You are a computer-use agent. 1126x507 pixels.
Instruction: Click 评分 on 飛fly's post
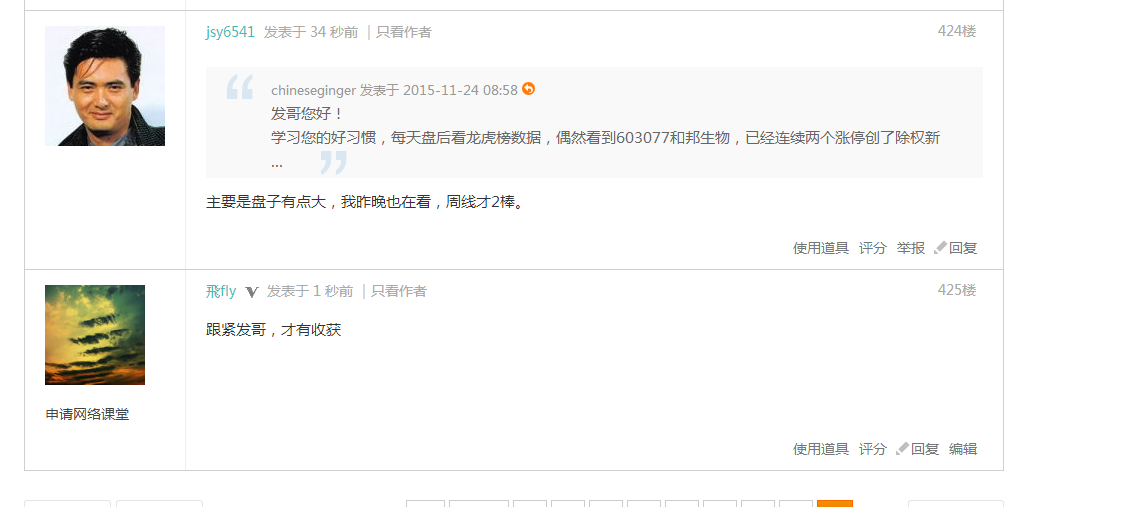coord(873,449)
